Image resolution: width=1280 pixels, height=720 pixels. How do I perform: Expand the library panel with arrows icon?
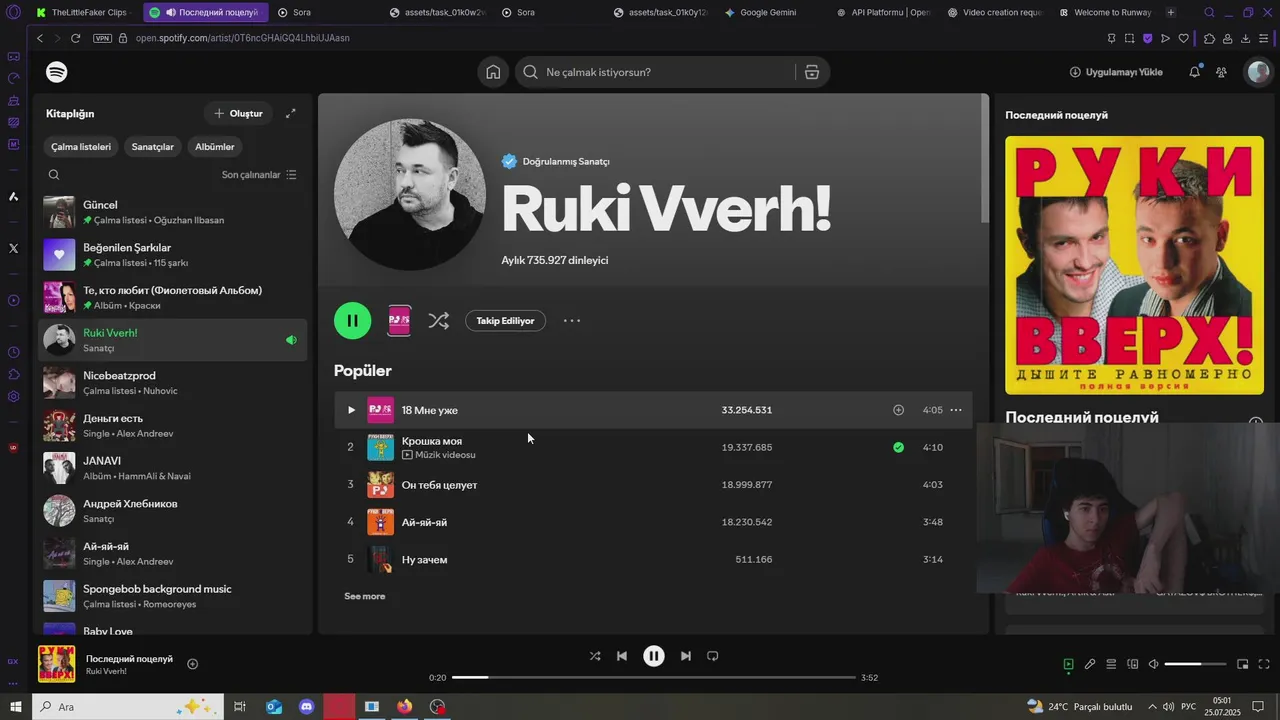pyautogui.click(x=290, y=113)
